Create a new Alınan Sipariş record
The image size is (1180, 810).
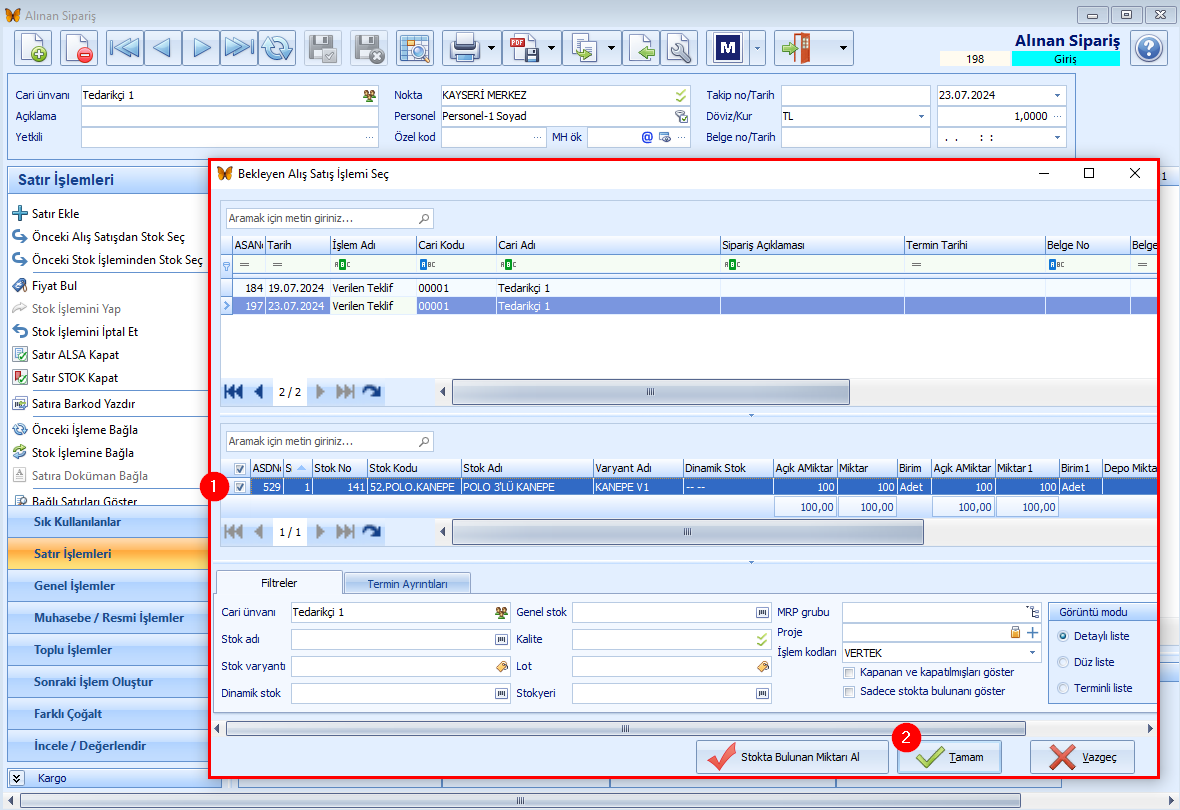32,49
